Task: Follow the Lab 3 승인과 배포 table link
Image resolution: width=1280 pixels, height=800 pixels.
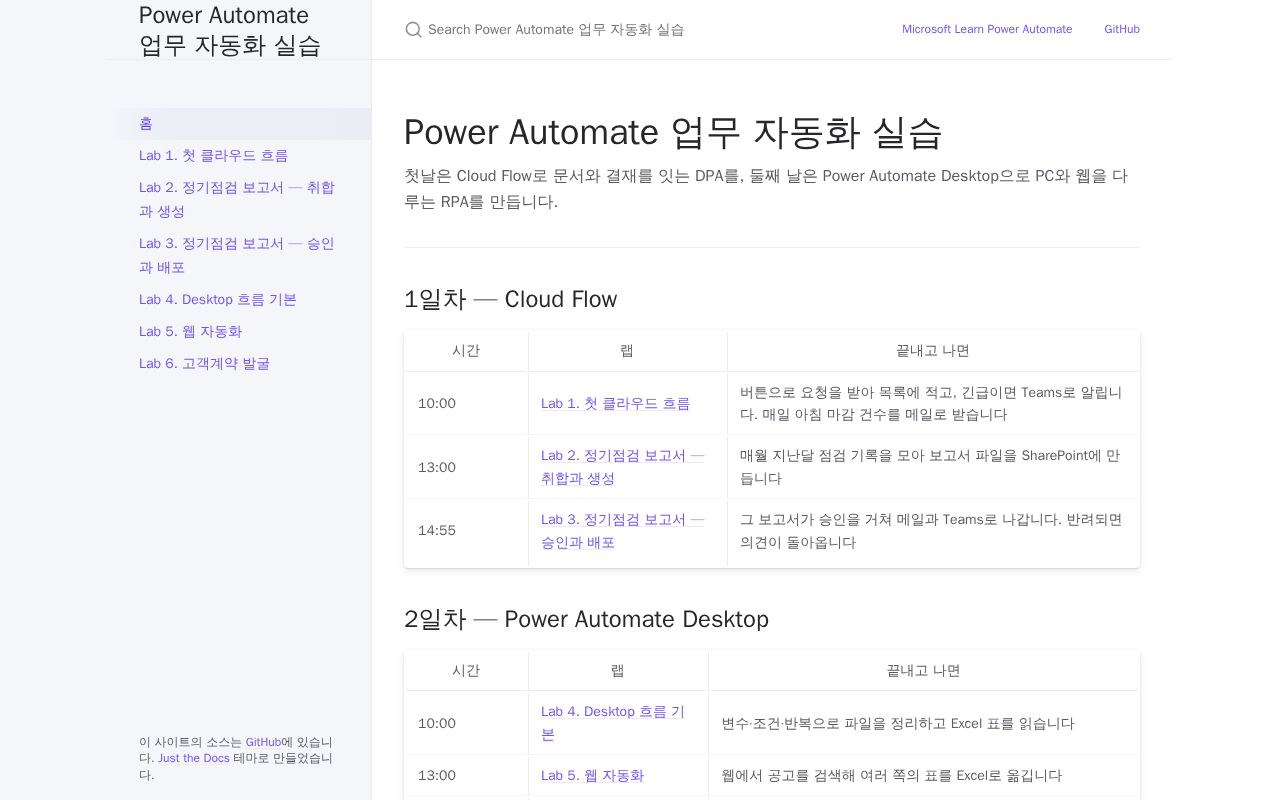Action: coord(623,531)
